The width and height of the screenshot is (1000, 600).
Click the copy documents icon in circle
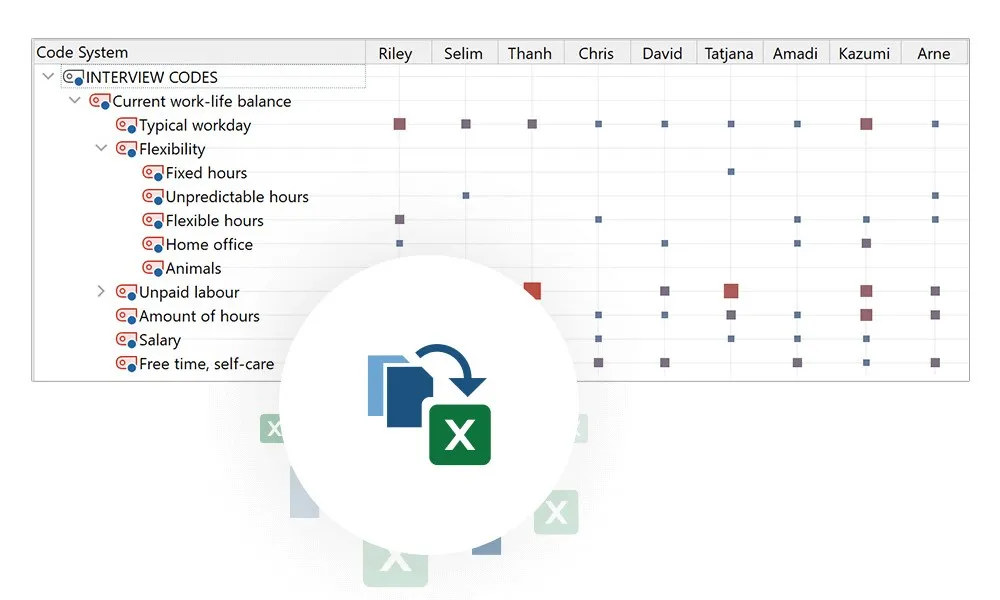(x=401, y=391)
